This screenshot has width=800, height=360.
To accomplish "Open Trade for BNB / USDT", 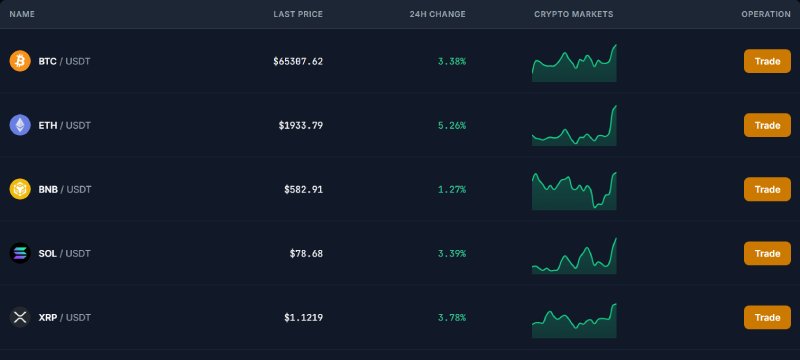I will pyautogui.click(x=767, y=189).
